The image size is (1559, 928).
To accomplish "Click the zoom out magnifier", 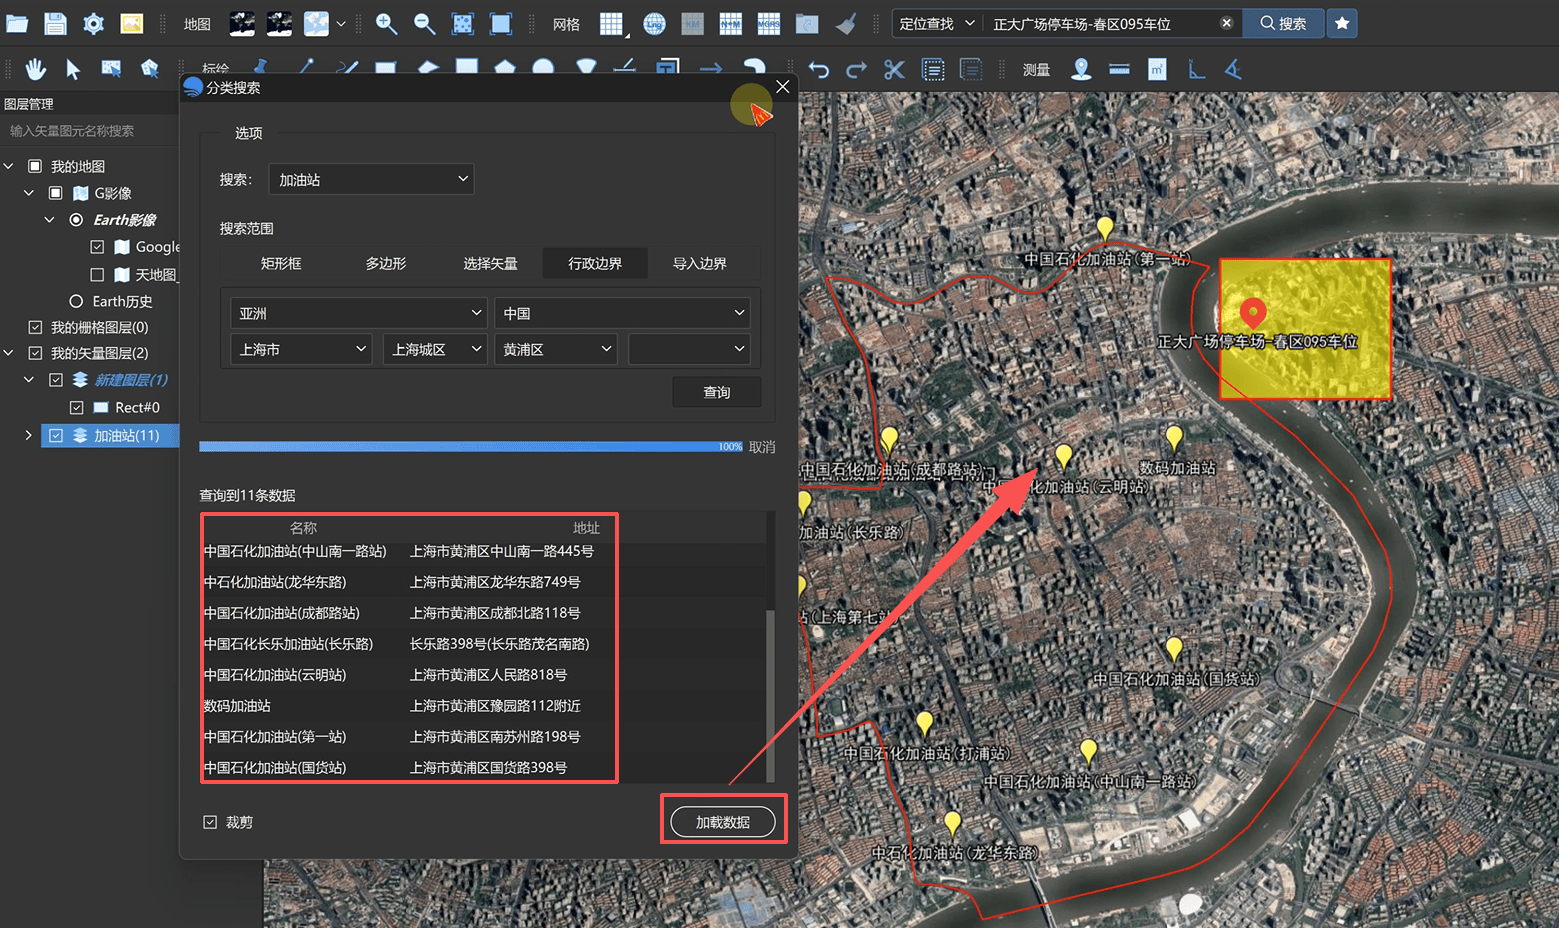I will tap(424, 23).
